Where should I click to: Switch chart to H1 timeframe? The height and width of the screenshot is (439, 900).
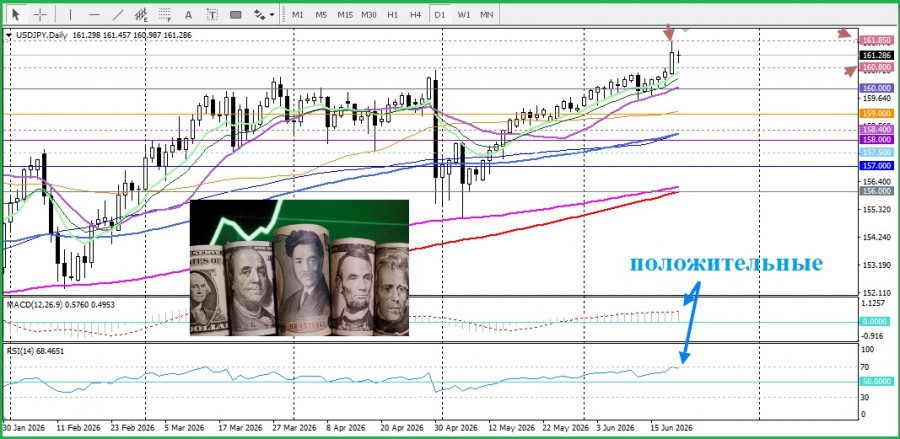[393, 15]
